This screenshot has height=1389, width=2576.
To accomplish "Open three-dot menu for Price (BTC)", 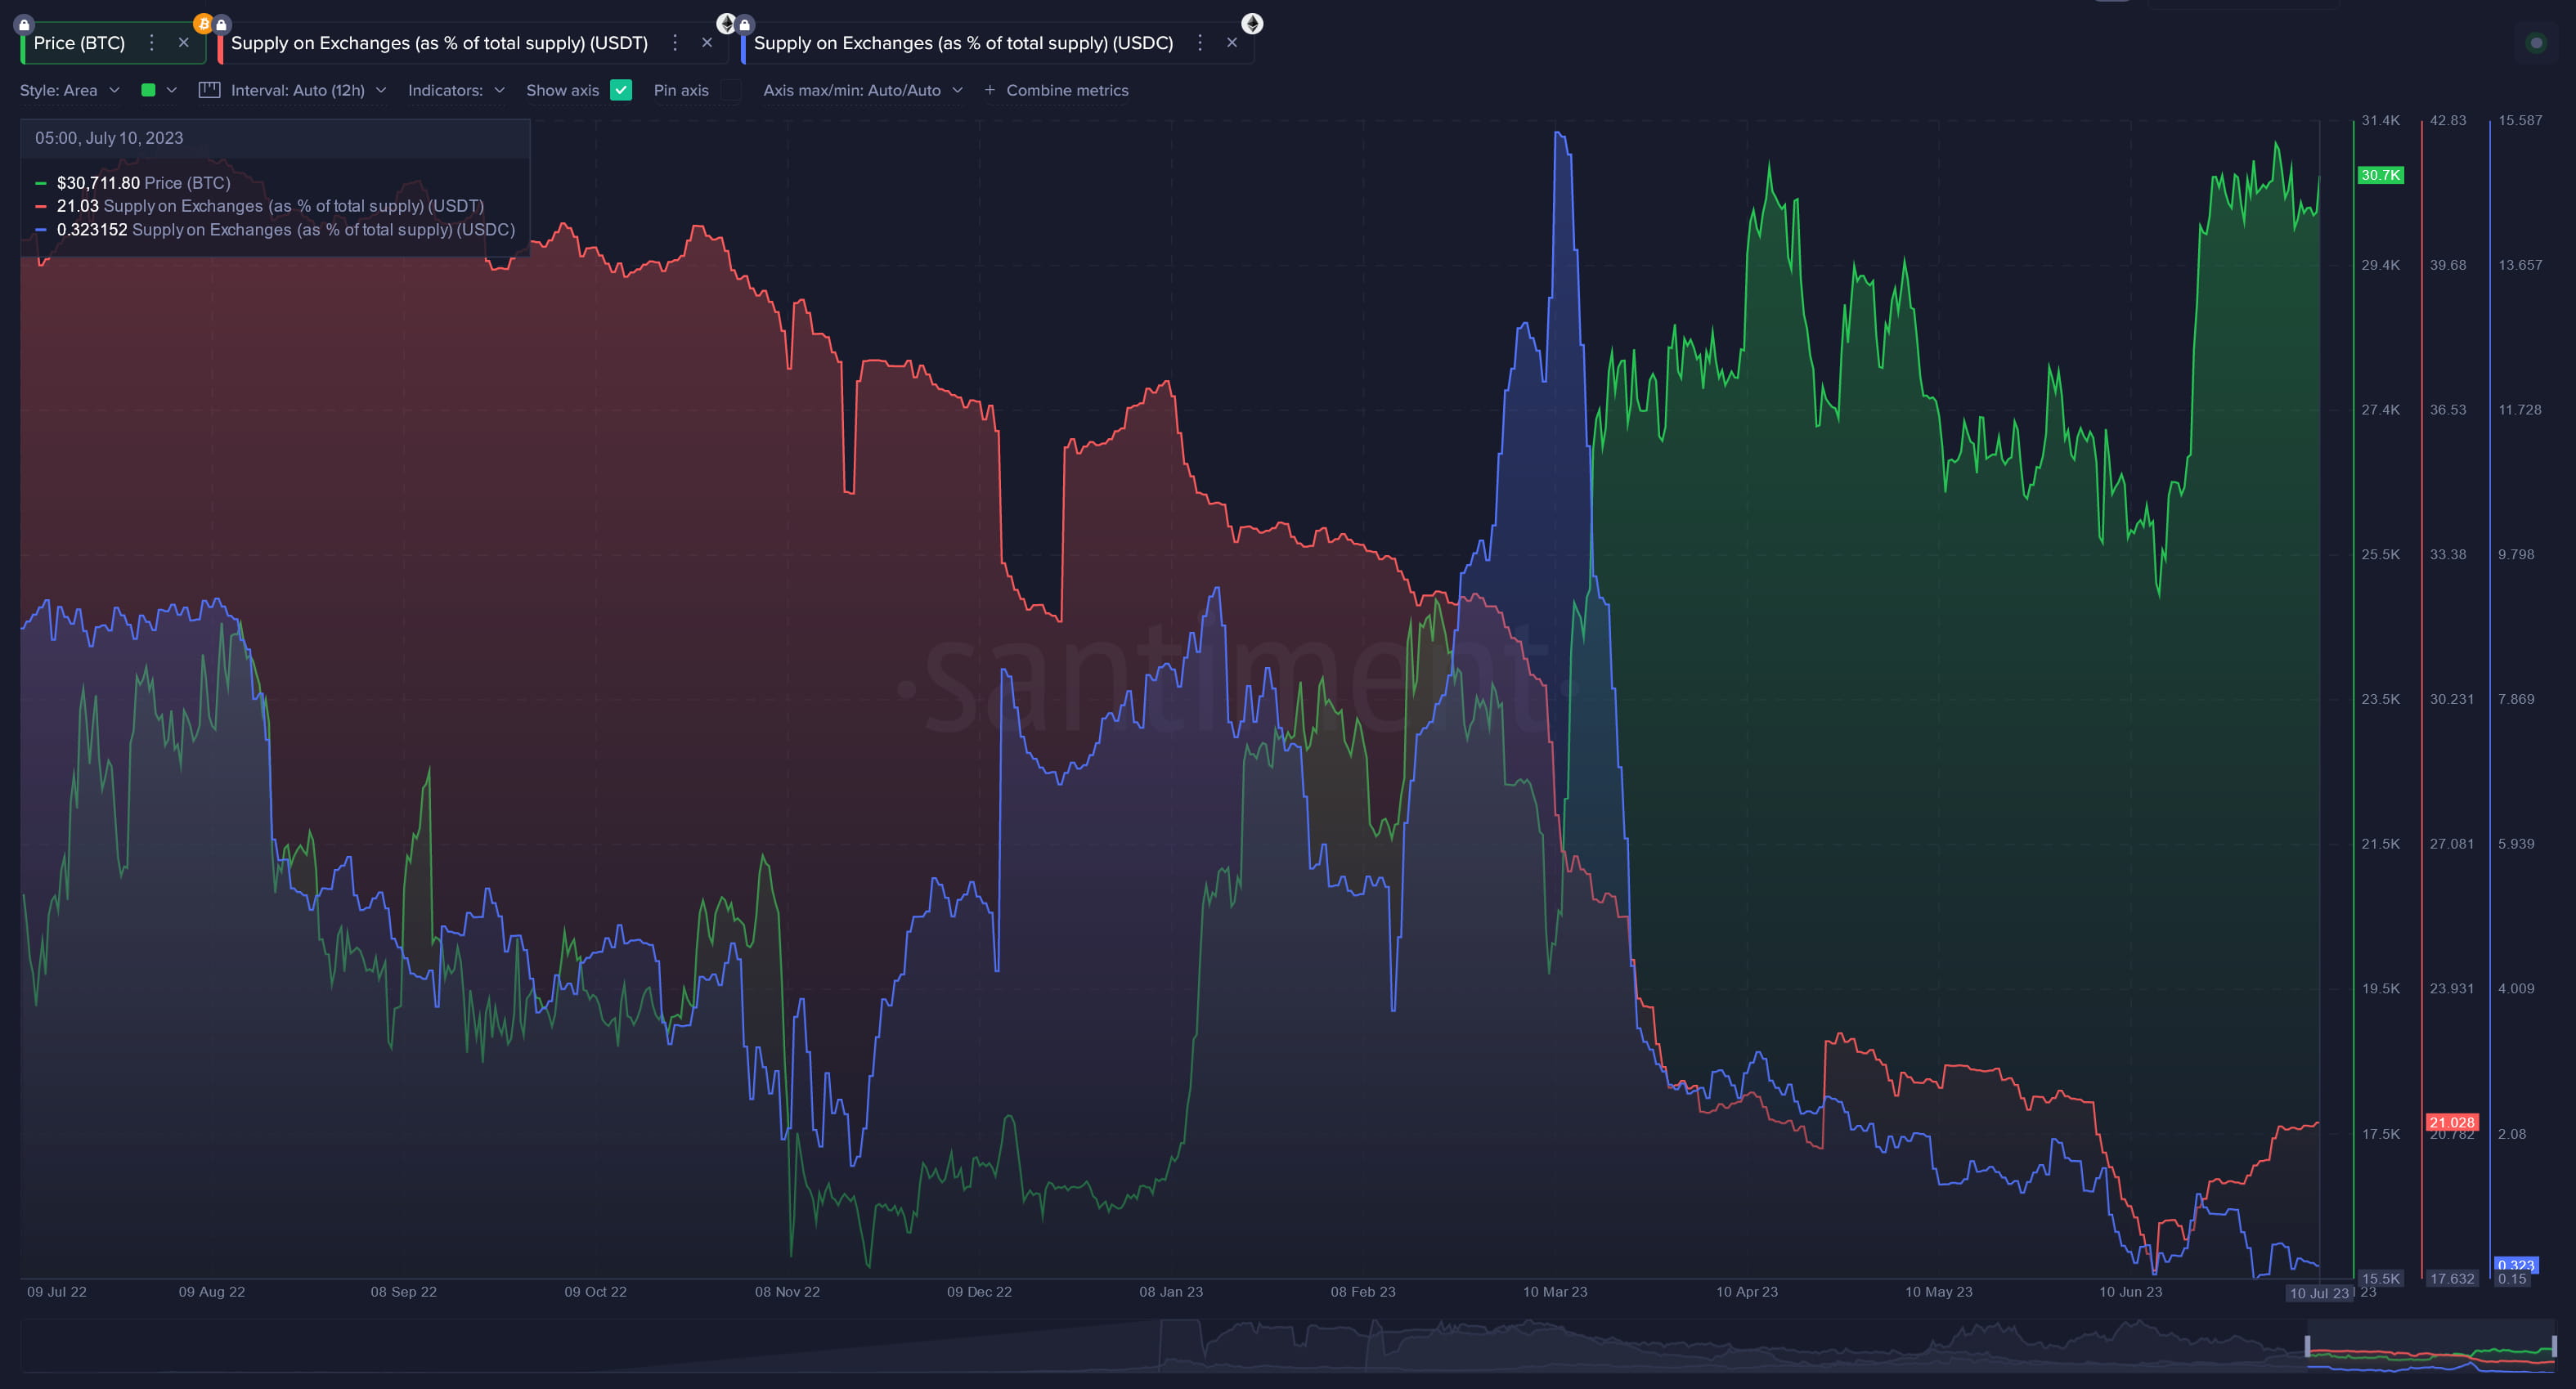I will tap(152, 43).
